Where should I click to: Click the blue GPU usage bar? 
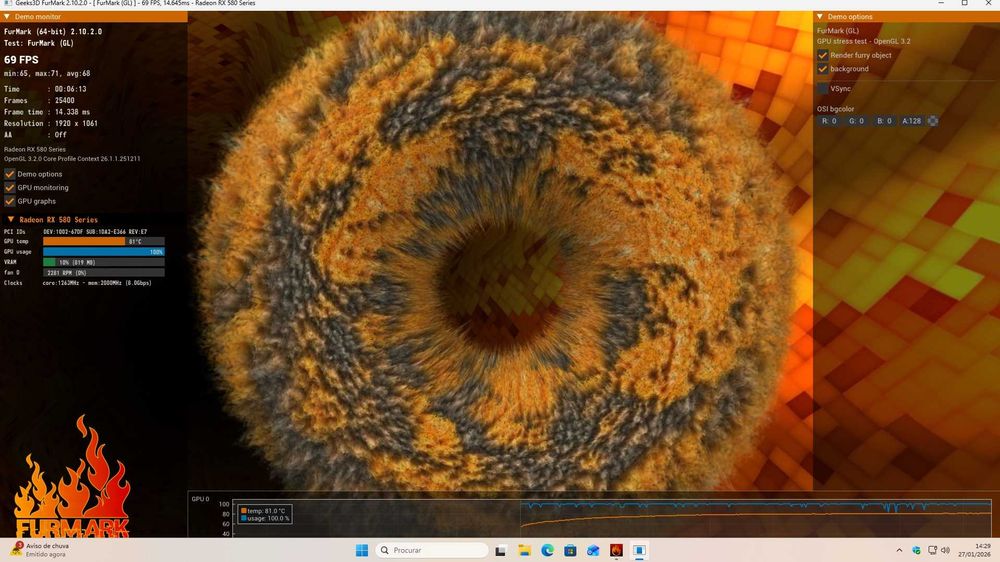[x=104, y=251]
